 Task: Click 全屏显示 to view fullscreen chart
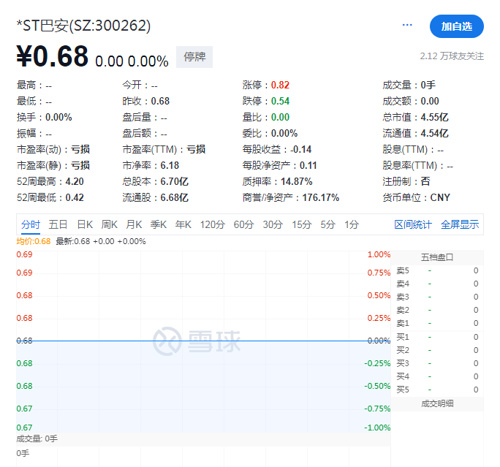tap(460, 225)
